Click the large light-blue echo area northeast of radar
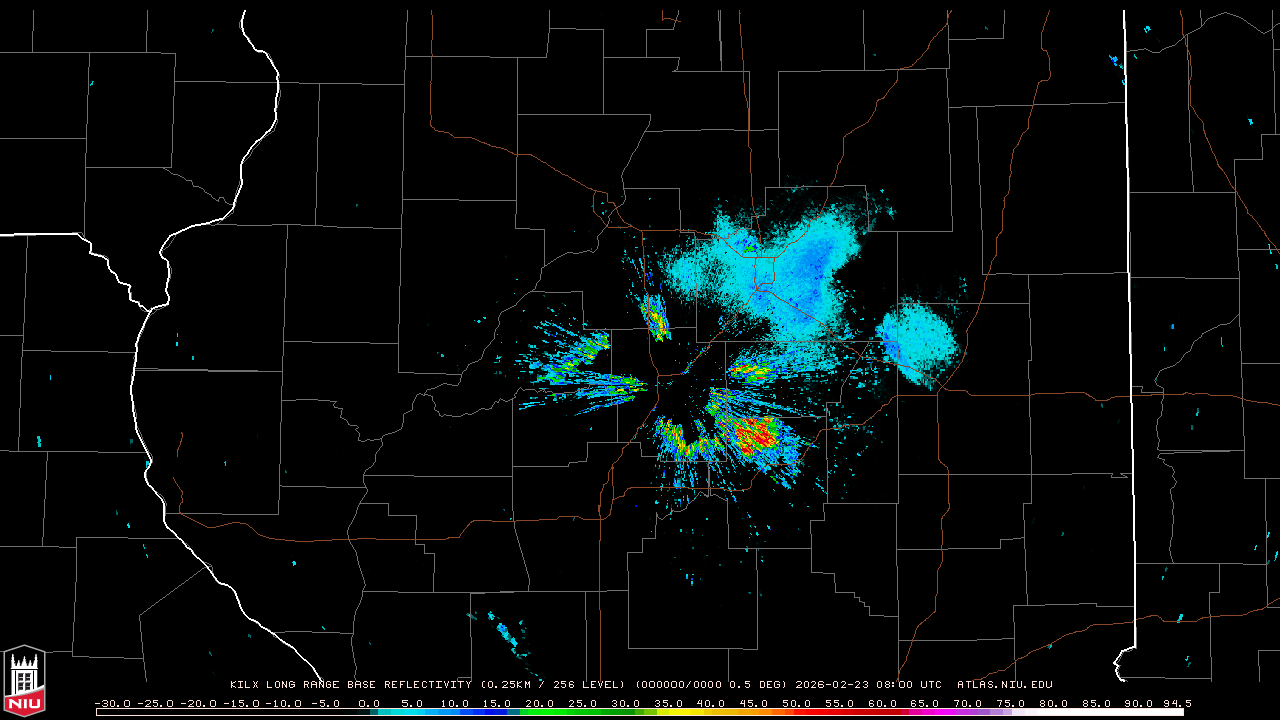 (790, 270)
